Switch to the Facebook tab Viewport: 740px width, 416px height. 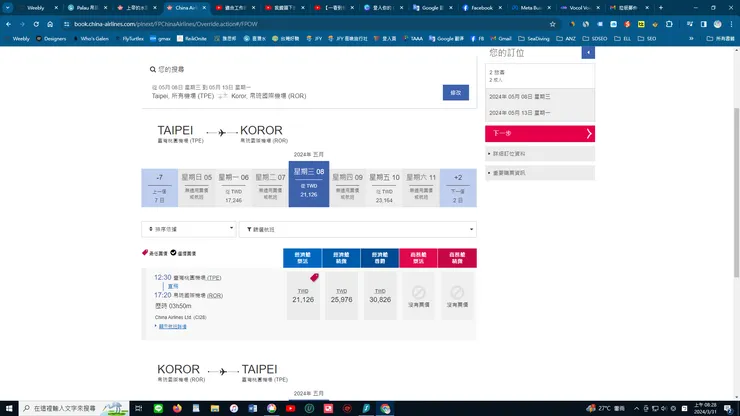click(481, 8)
